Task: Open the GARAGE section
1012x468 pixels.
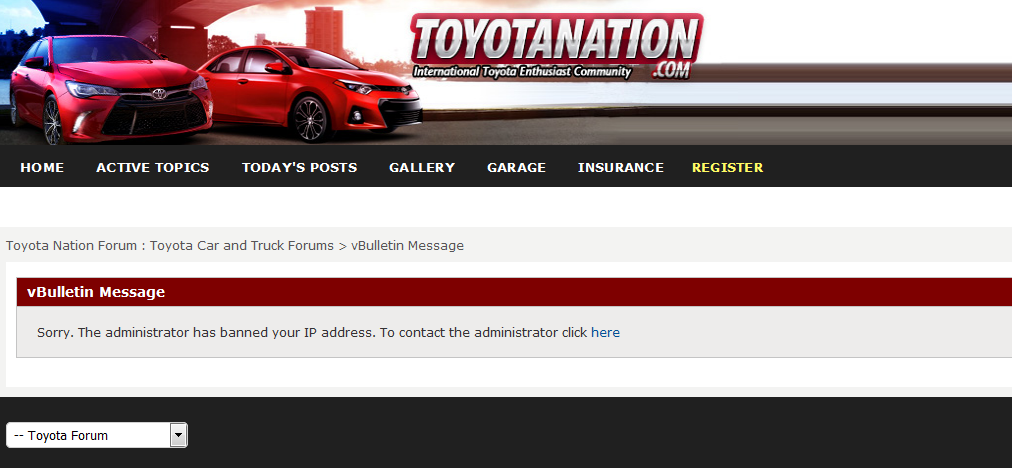Action: 516,167
